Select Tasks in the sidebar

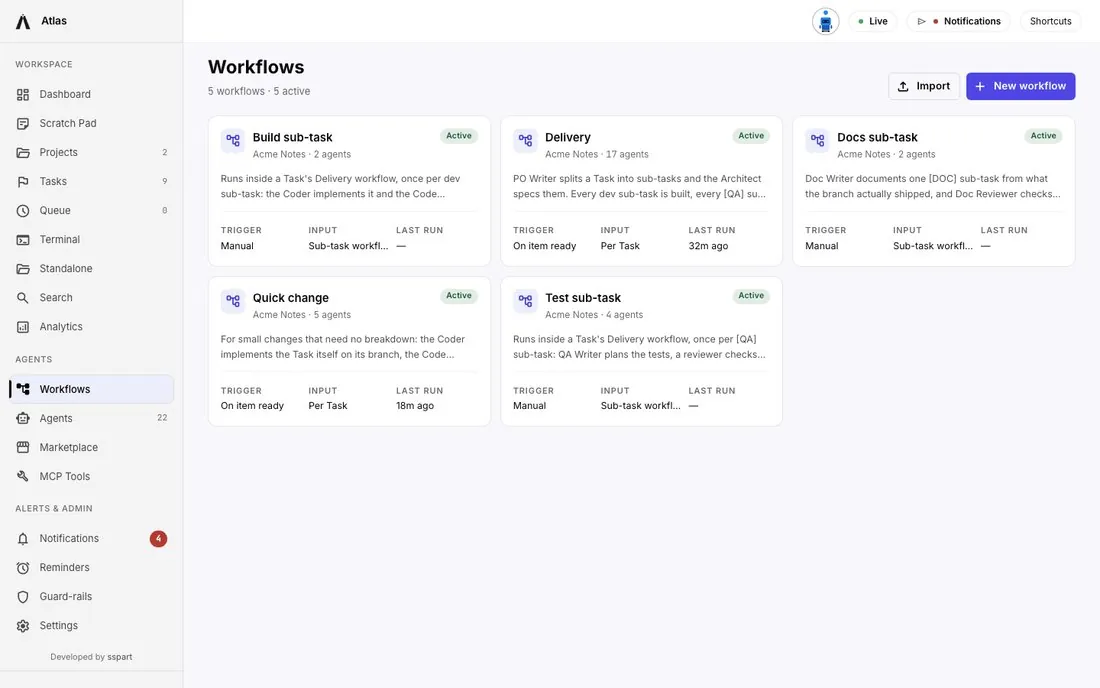[91, 182]
